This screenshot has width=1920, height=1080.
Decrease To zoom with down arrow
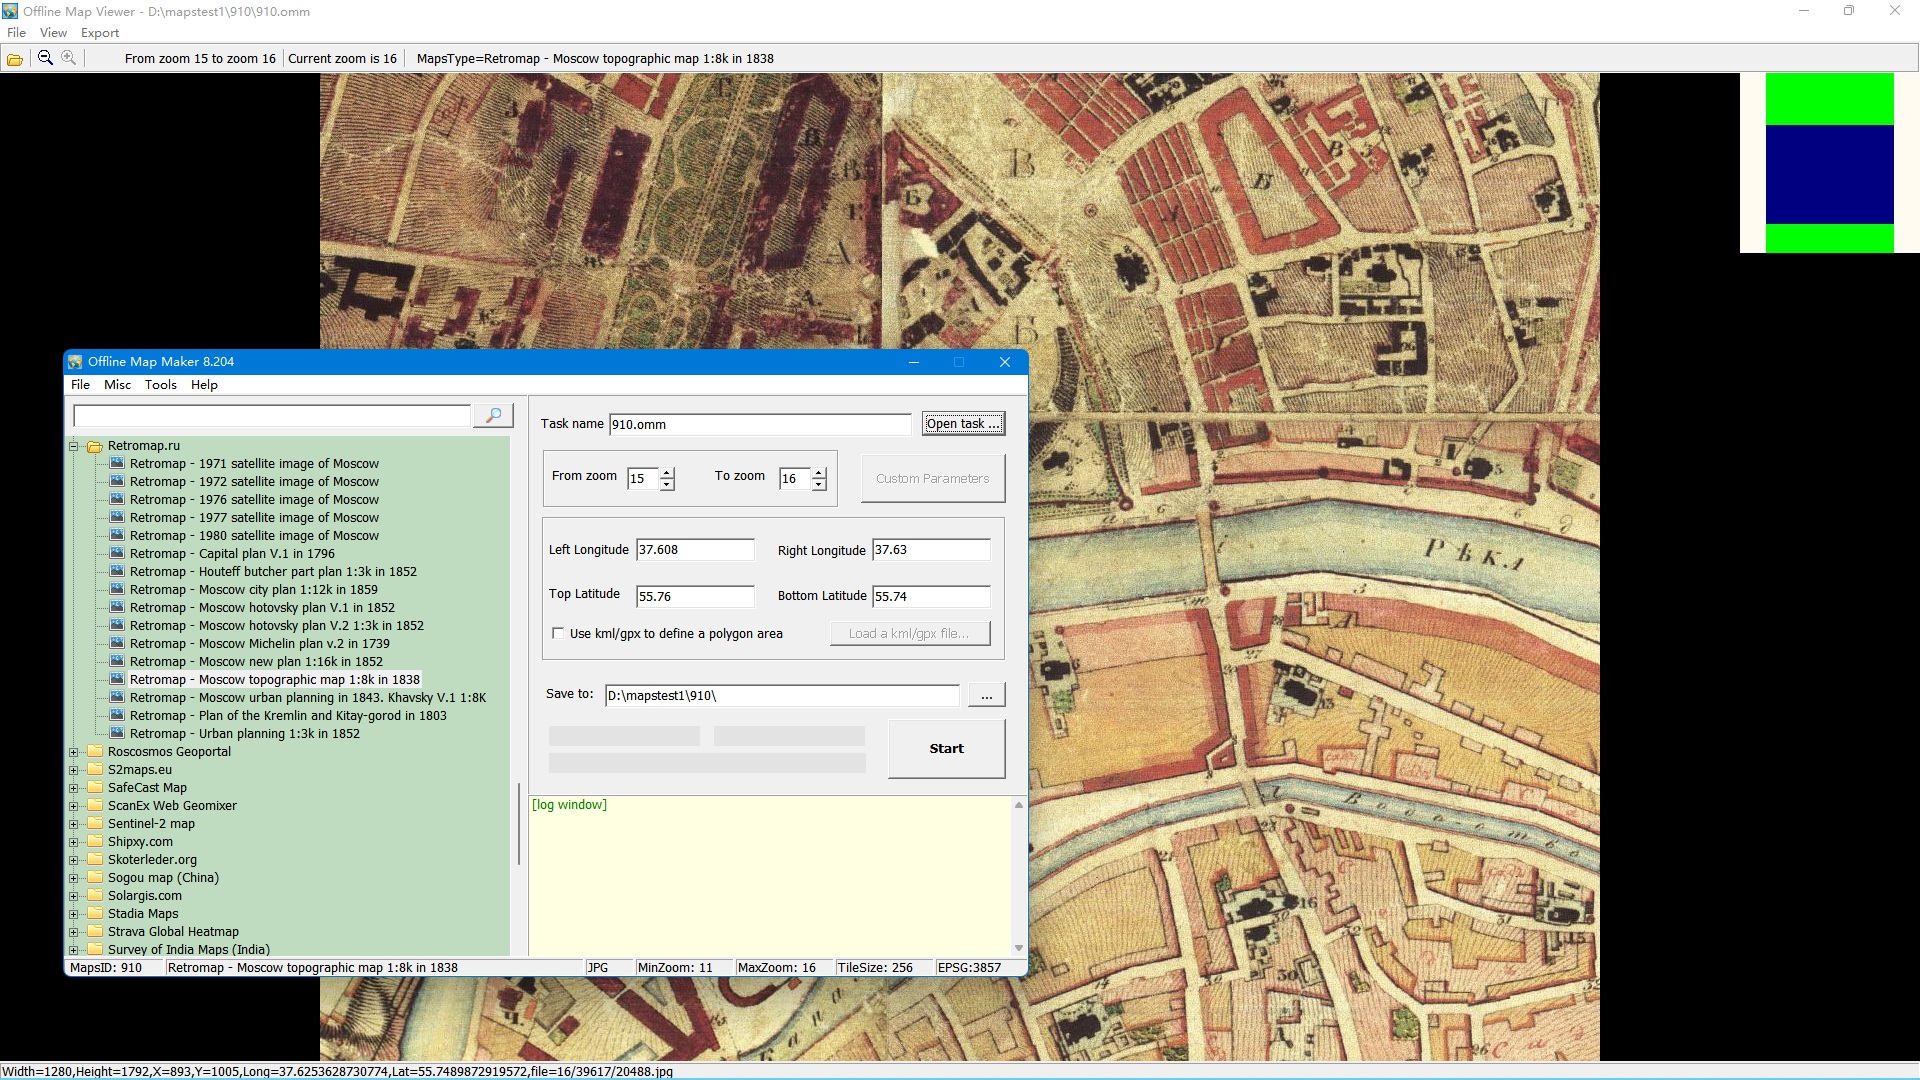point(819,484)
